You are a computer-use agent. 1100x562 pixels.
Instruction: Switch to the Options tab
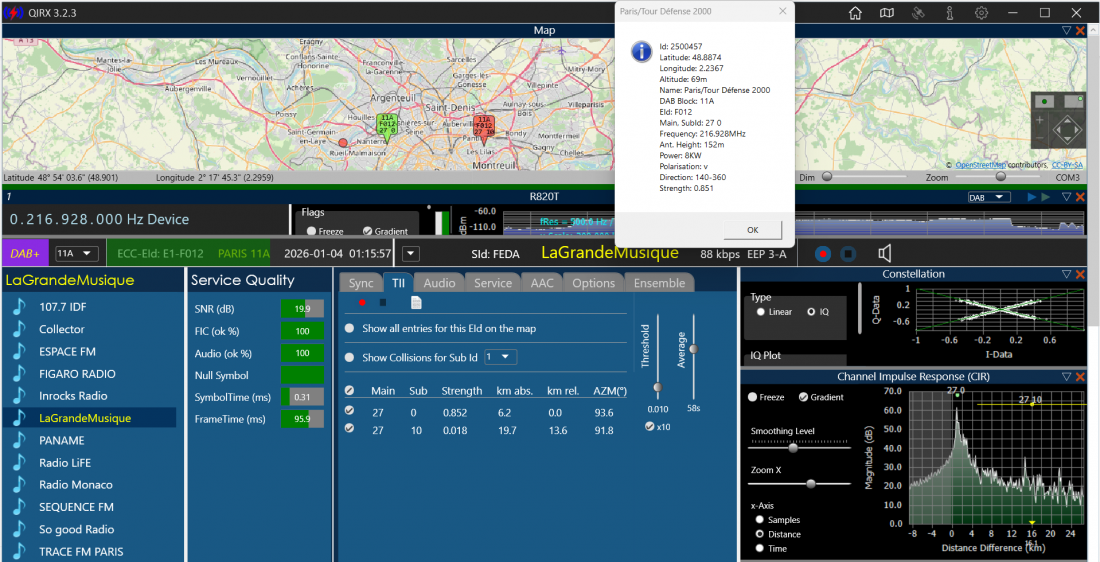593,283
